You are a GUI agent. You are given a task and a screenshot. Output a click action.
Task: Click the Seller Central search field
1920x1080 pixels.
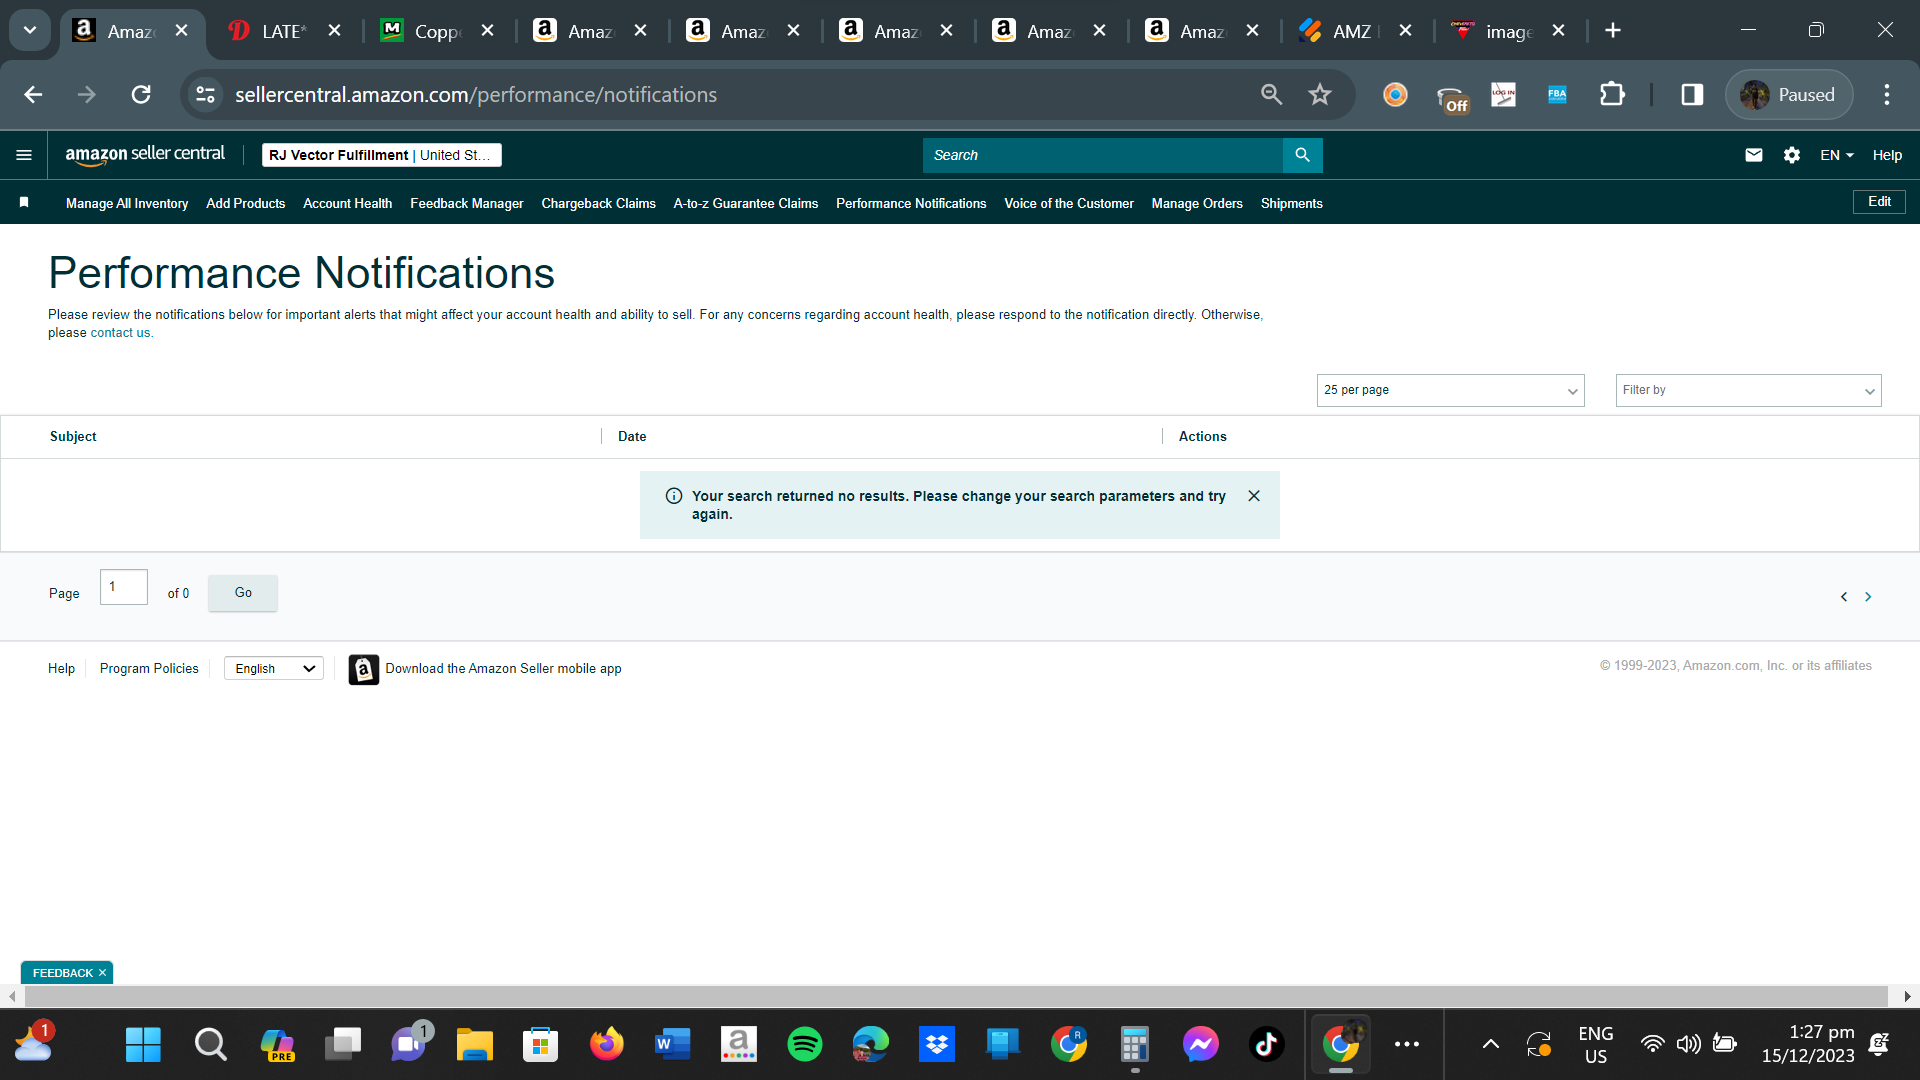pyautogui.click(x=1102, y=155)
